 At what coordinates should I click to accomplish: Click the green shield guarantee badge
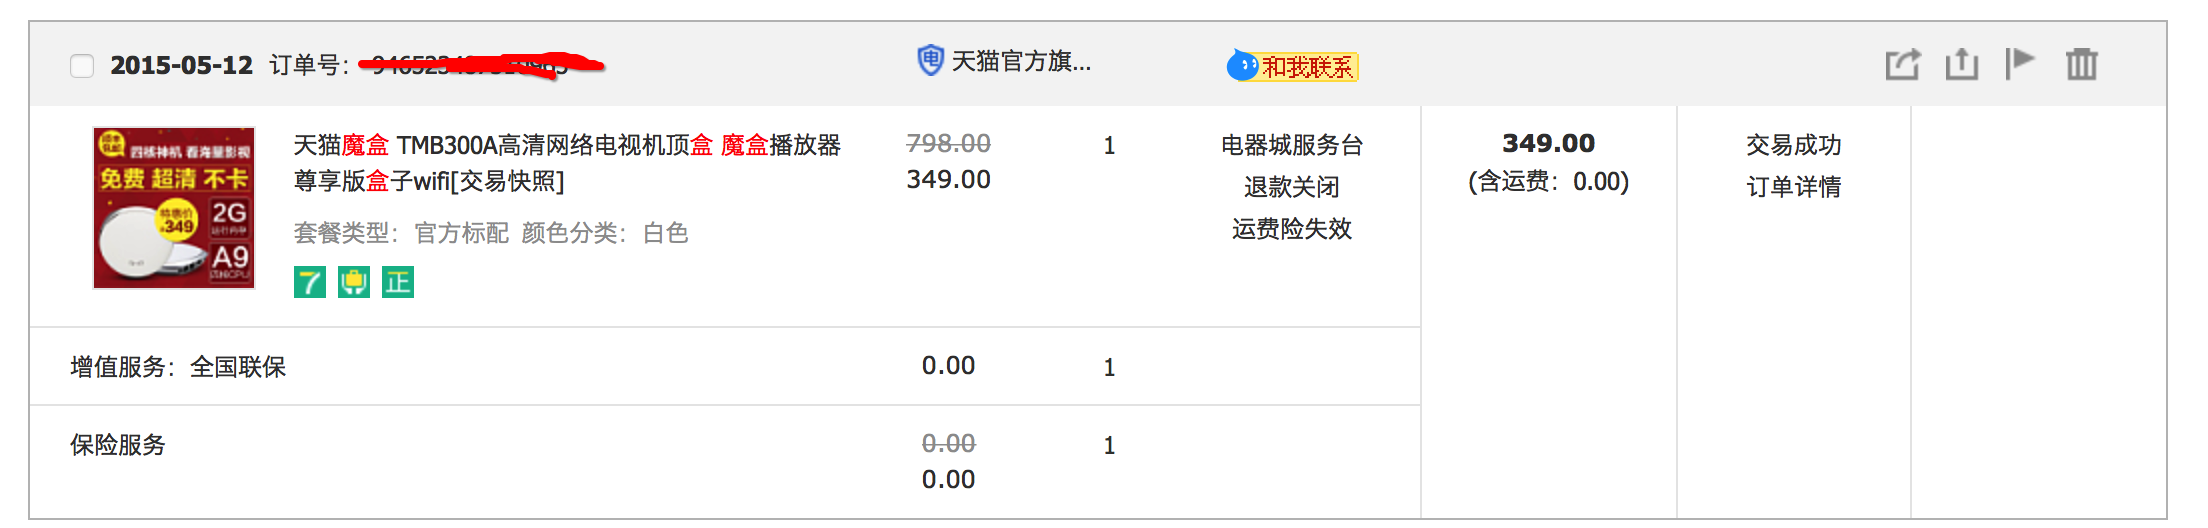(x=354, y=282)
